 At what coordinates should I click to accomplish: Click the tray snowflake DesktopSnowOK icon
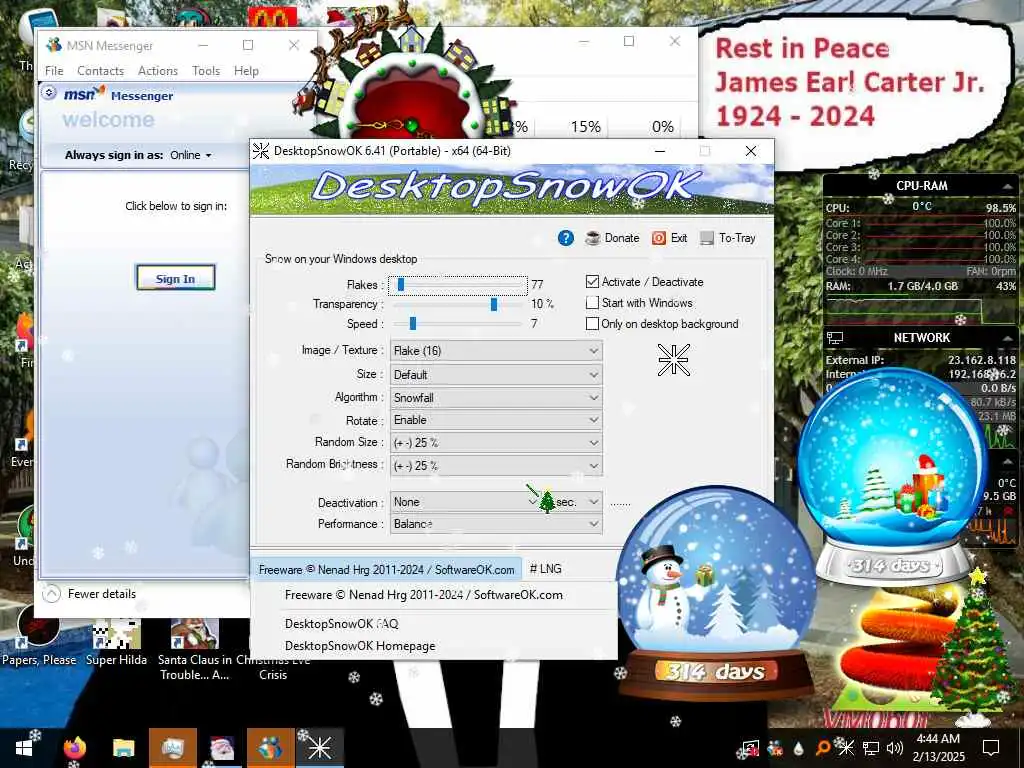pos(846,748)
